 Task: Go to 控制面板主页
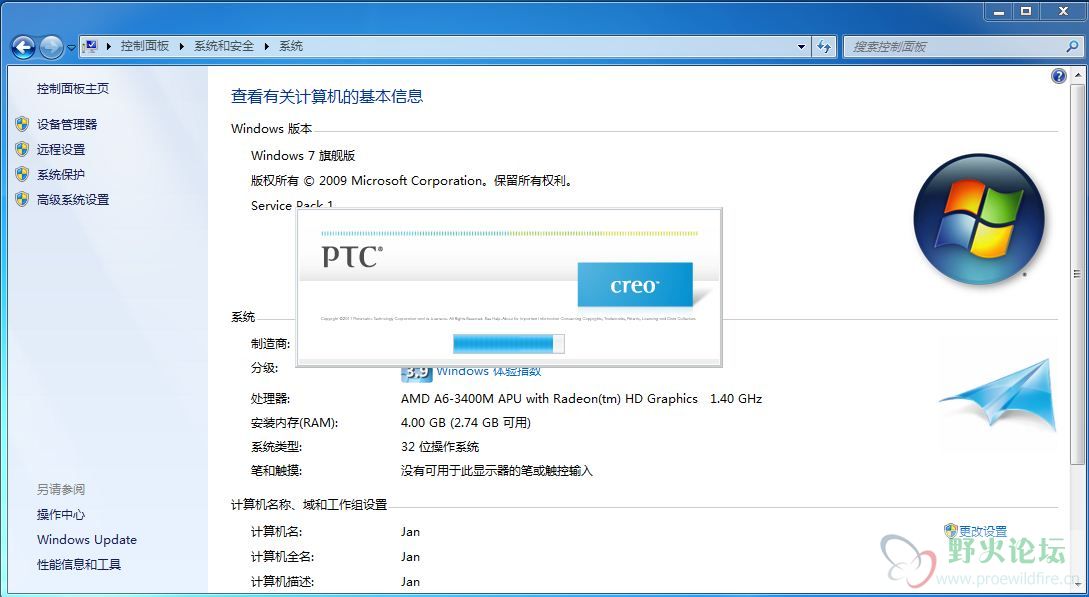(x=73, y=88)
